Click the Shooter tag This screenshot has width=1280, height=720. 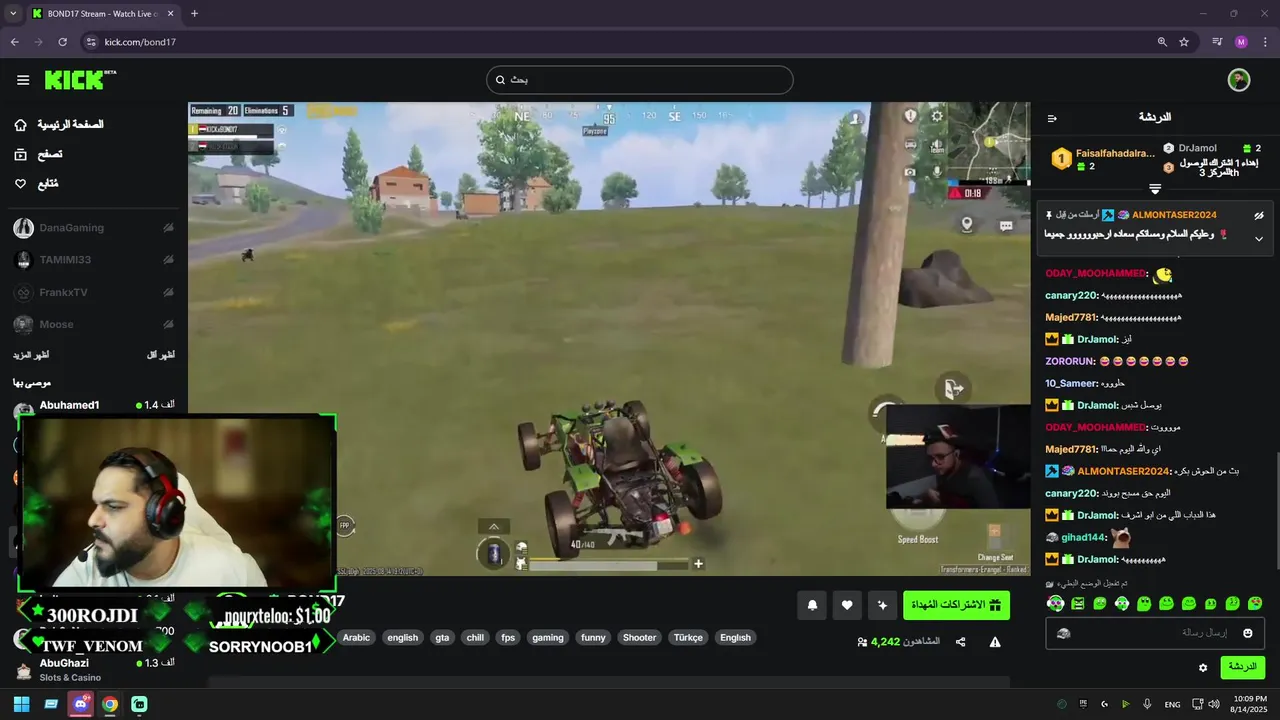[x=639, y=638]
